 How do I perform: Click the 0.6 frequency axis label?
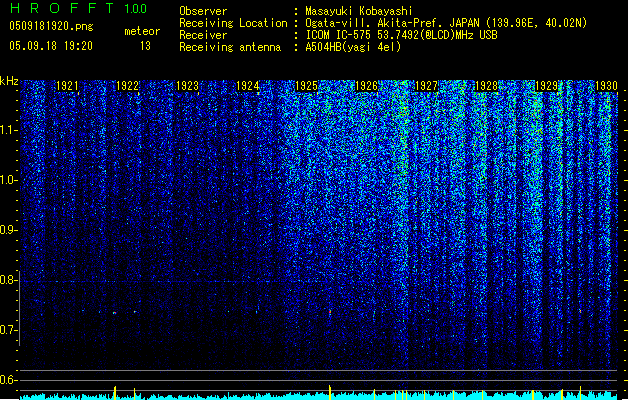pos(8,380)
